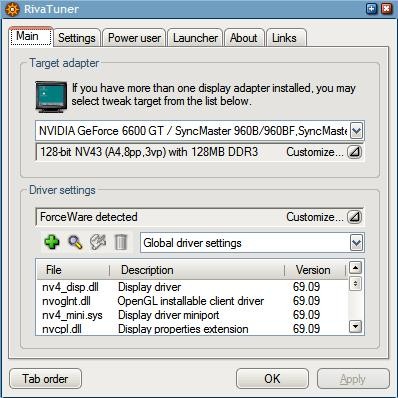Click Customize text next to NV43 info

pyautogui.click(x=315, y=152)
